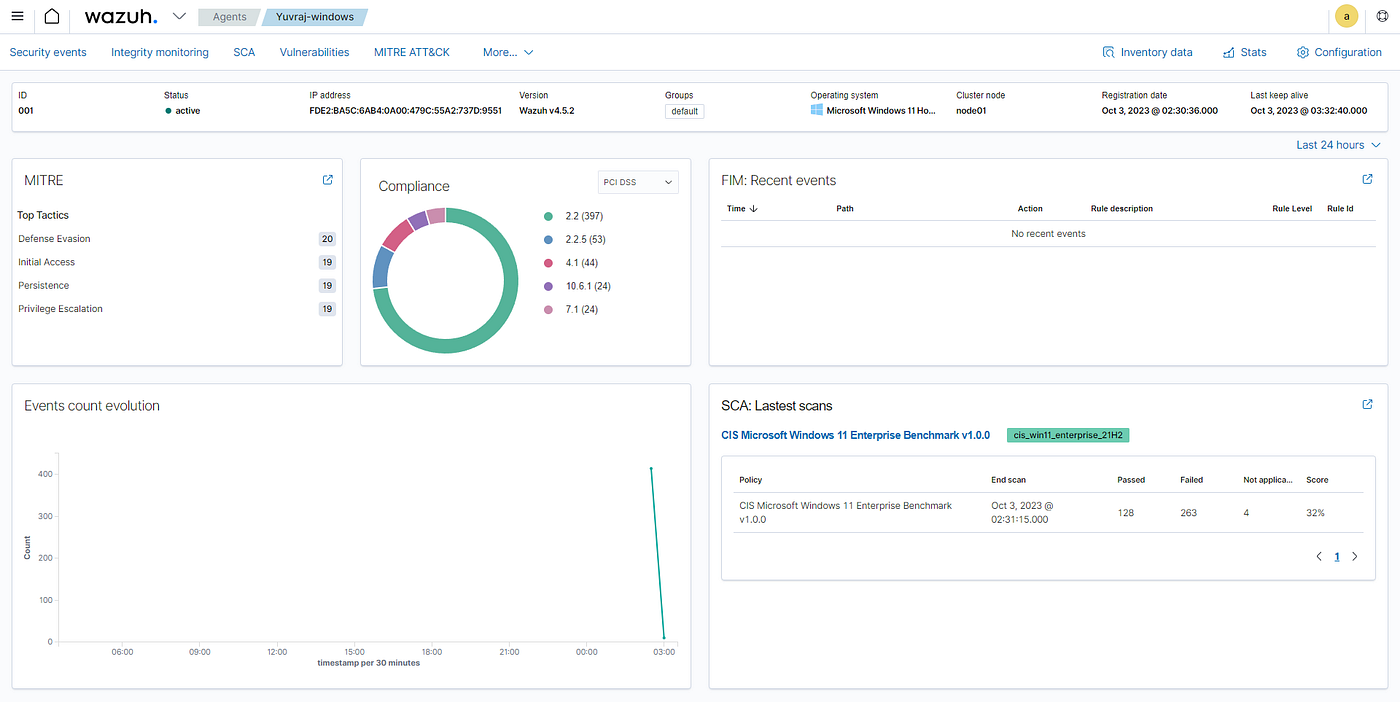Switch to Security events tab
The image size is (1400, 702).
coord(48,52)
